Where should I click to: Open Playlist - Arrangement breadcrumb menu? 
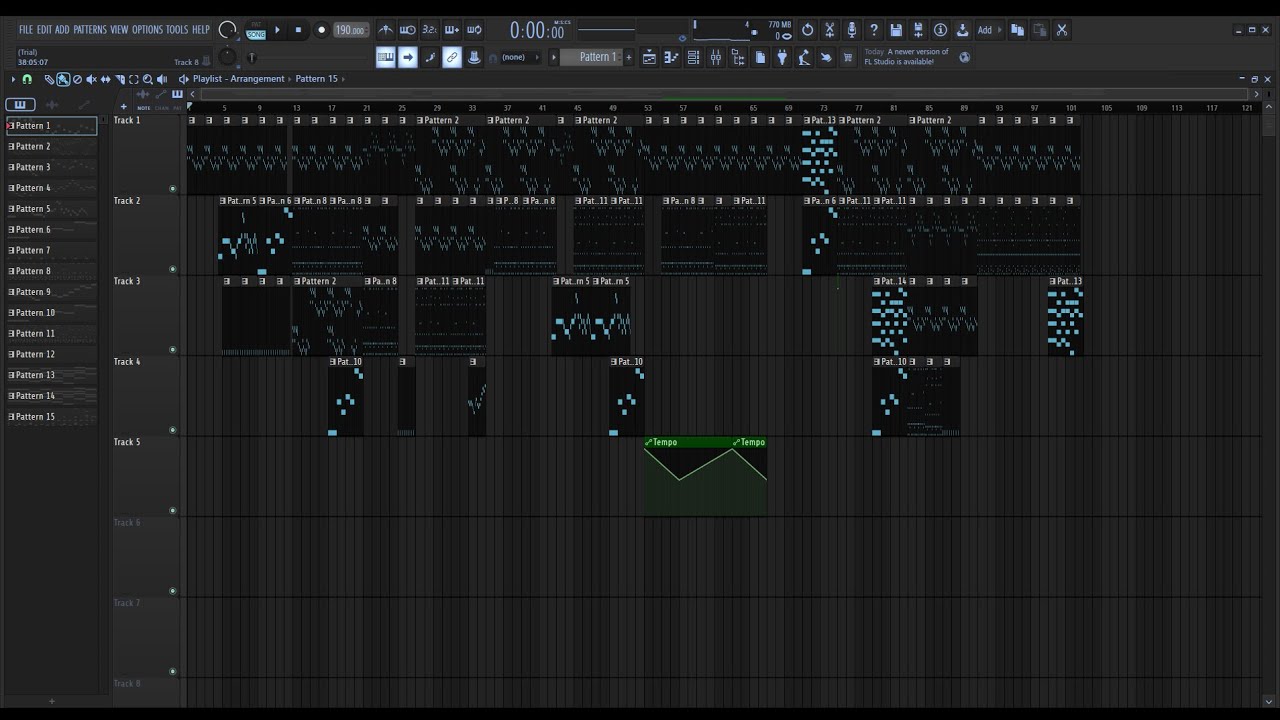tap(238, 79)
